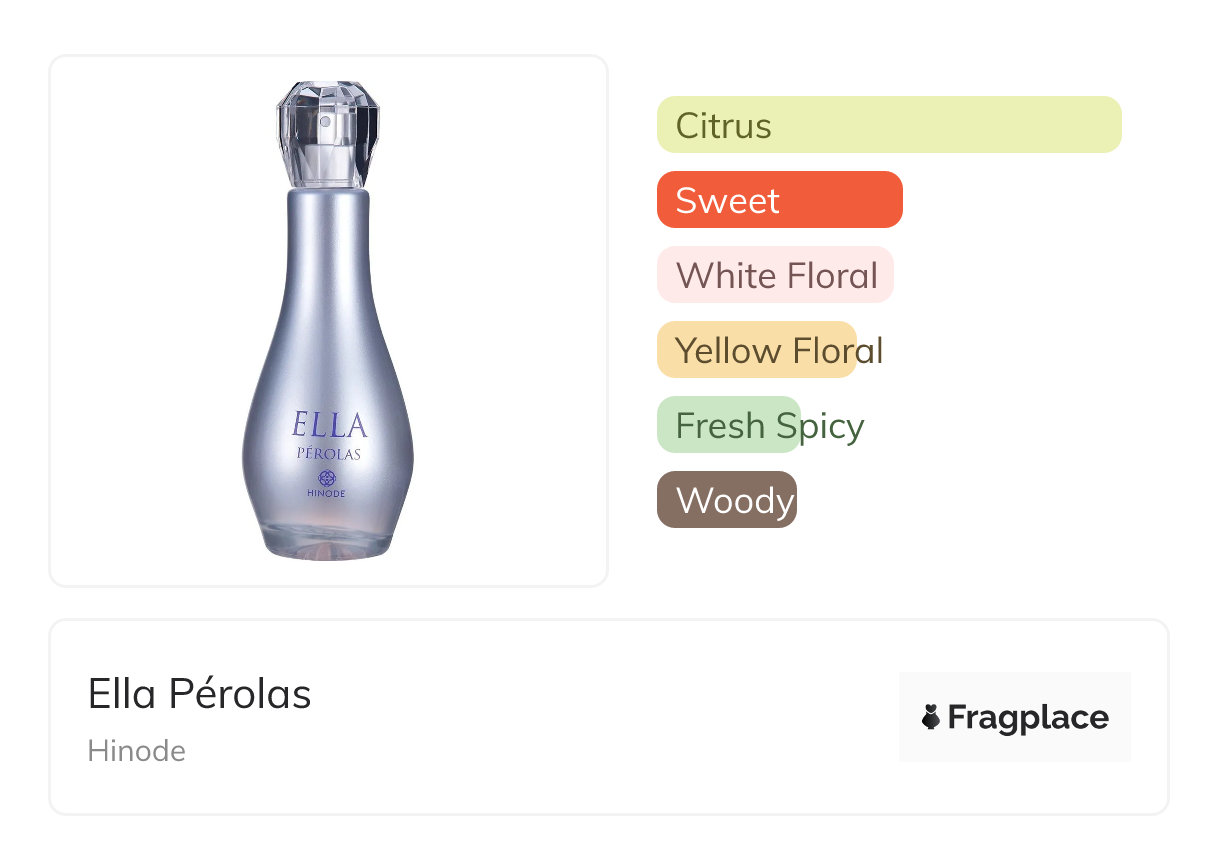This screenshot has height=864, width=1218.
Task: Open the Hinode brand link below the title
Action: tap(137, 750)
